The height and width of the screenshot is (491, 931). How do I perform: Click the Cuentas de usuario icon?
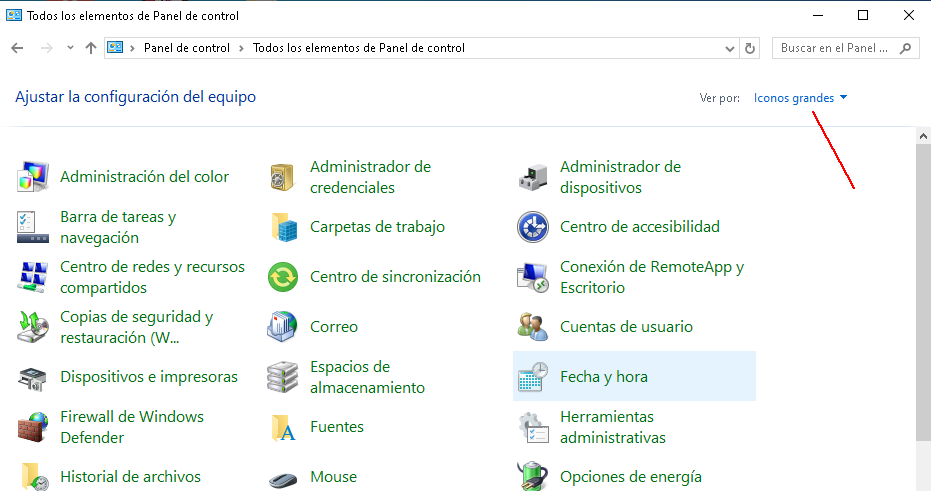point(533,327)
